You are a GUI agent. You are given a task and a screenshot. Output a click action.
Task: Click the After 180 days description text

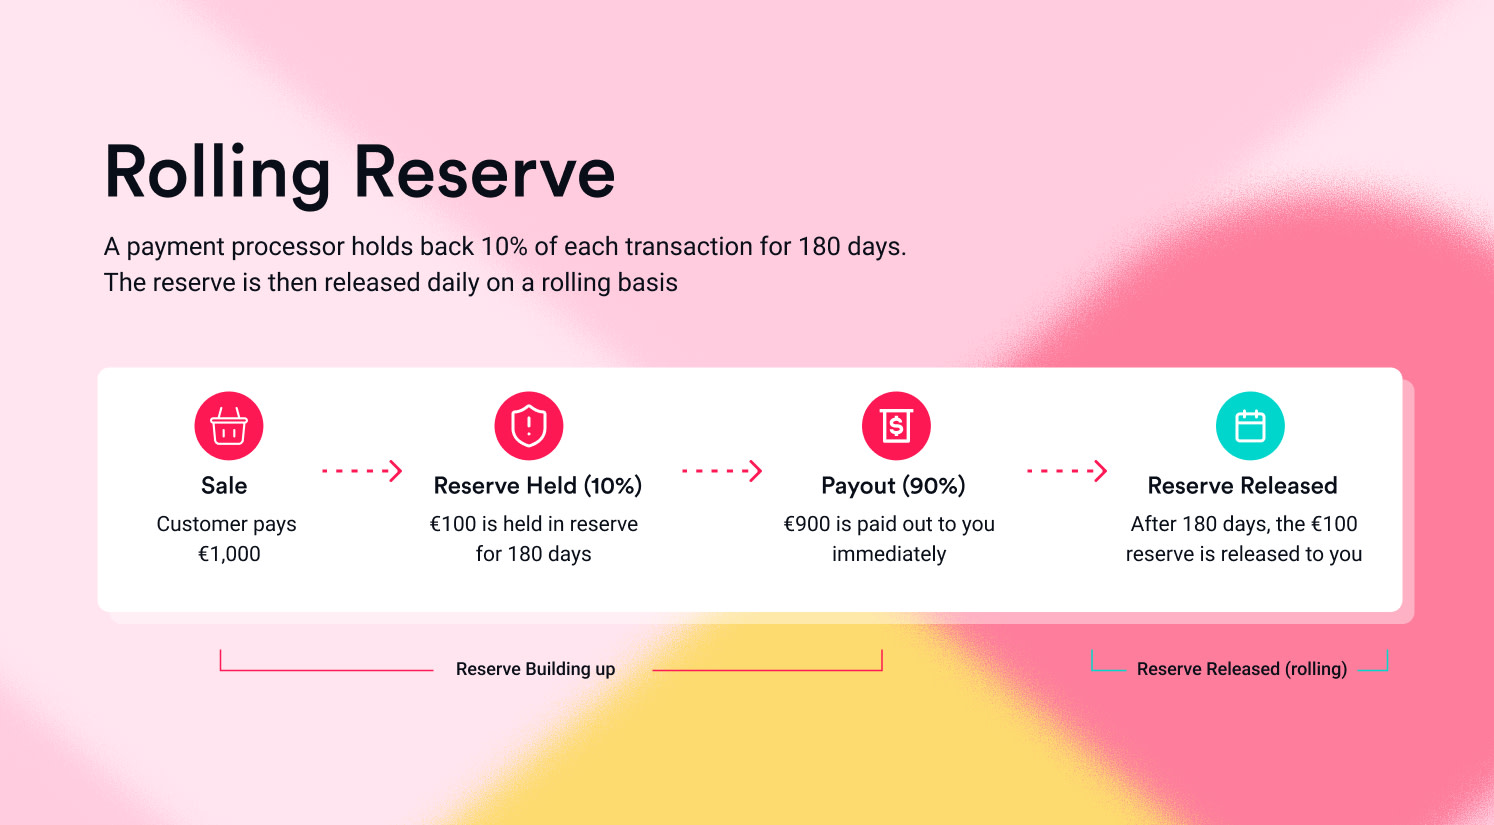(x=1244, y=539)
